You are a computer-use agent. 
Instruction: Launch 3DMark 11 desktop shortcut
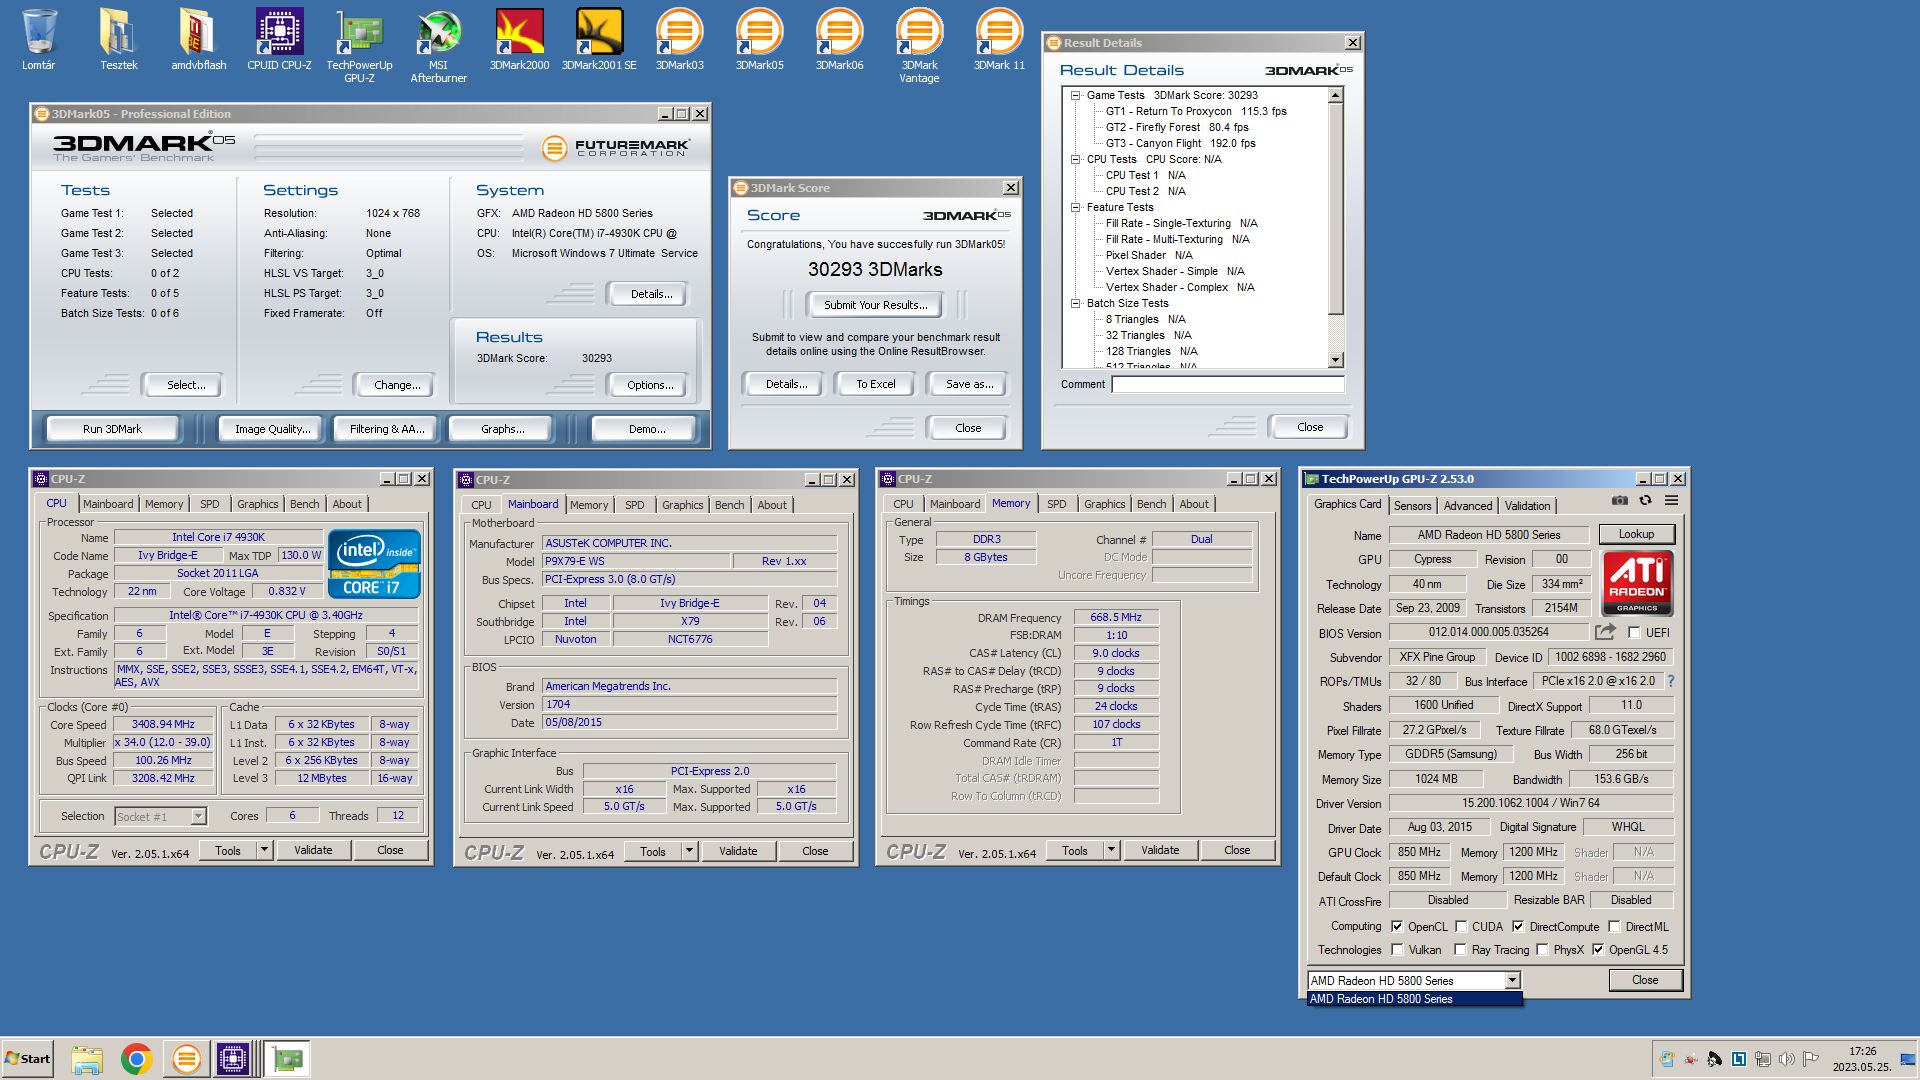[999, 40]
